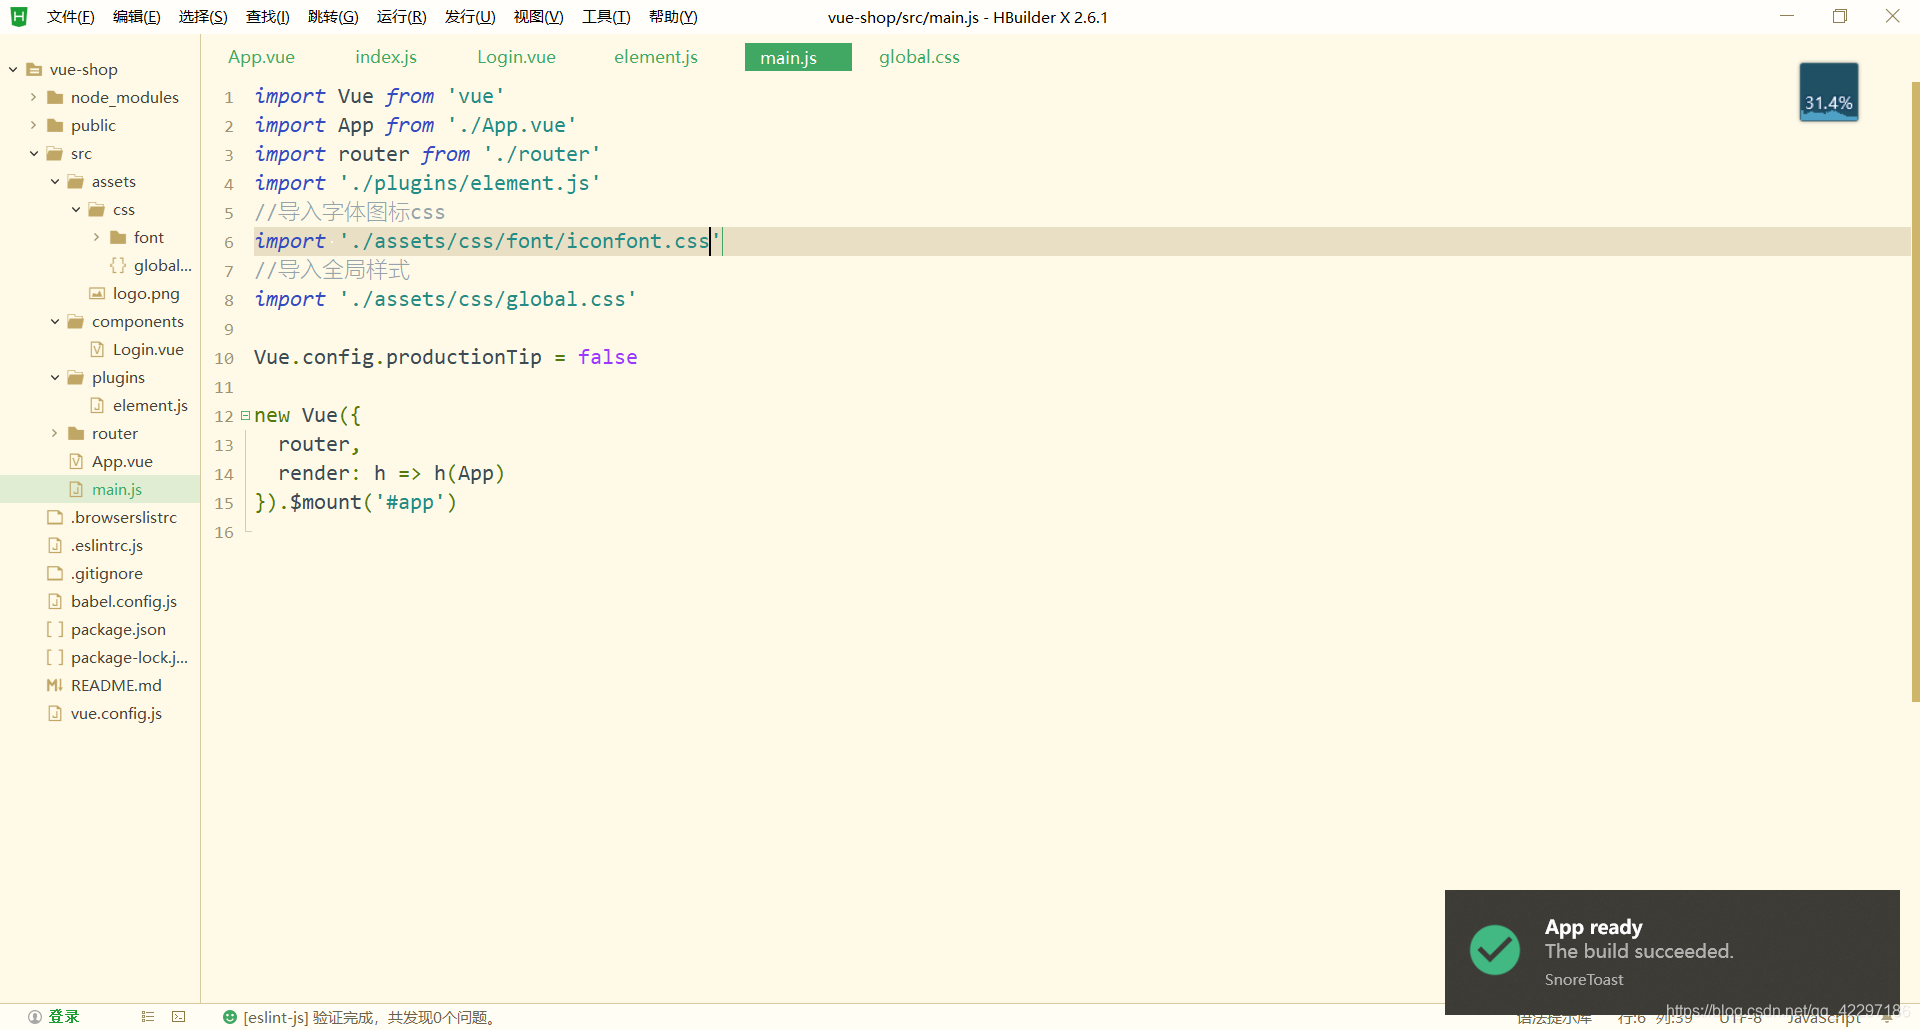Switch to the App.vue editor tab
This screenshot has height=1030, width=1920.
(x=261, y=57)
